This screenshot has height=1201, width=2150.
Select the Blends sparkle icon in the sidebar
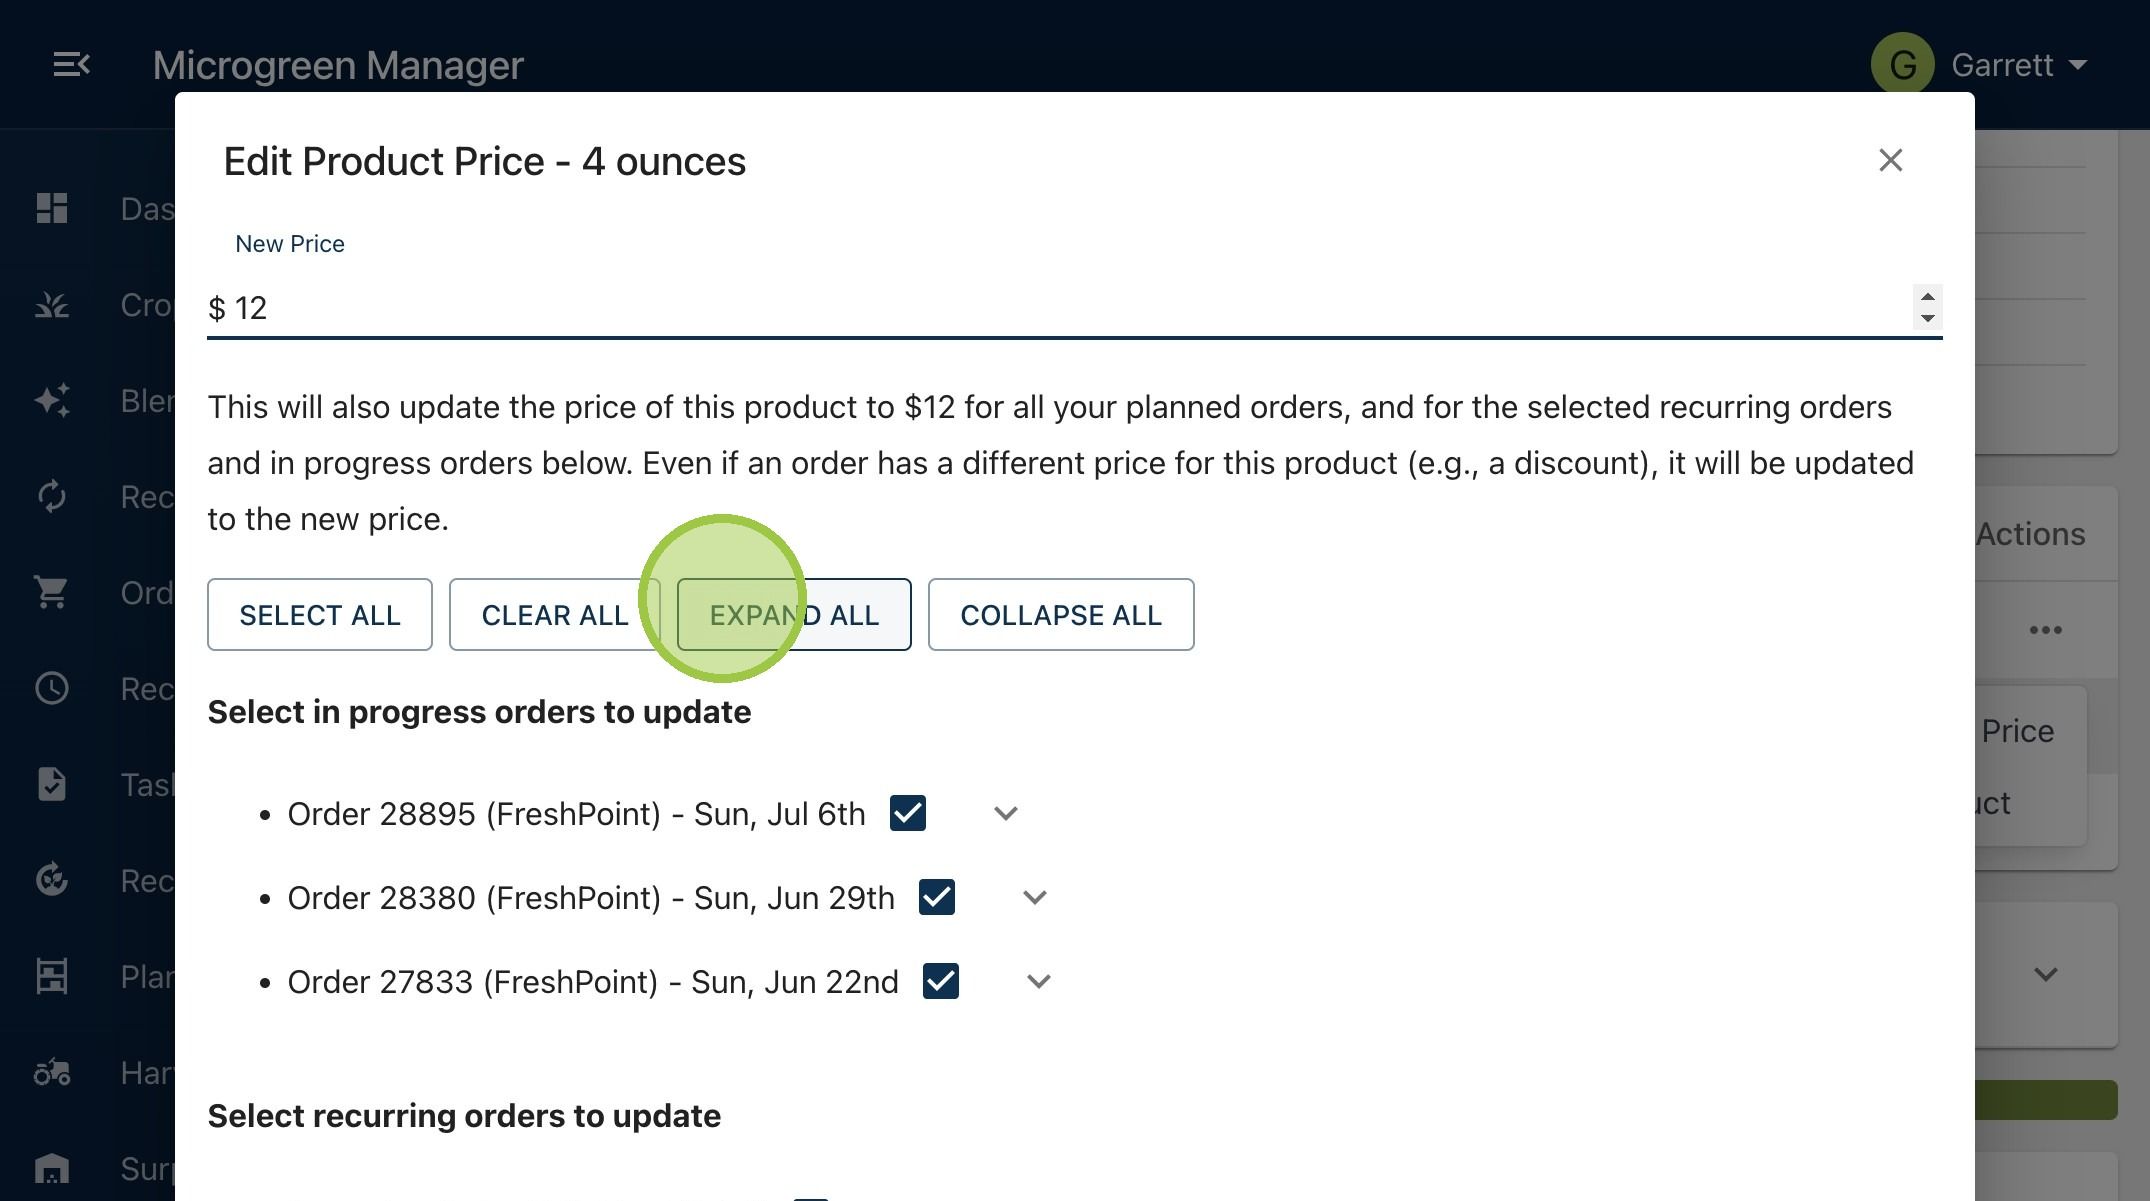tap(52, 400)
